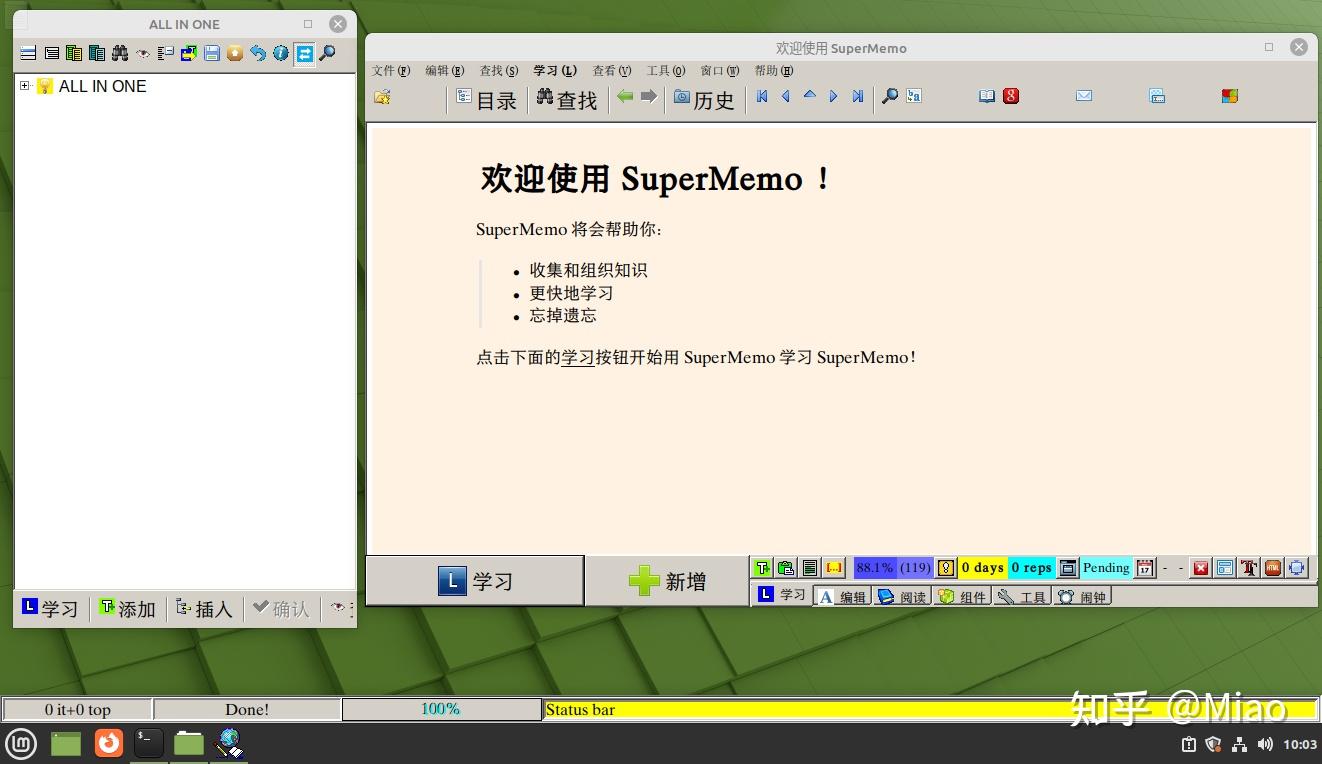Image resolution: width=1322 pixels, height=764 pixels.
Task: Click the Pending status field
Action: [1106, 568]
